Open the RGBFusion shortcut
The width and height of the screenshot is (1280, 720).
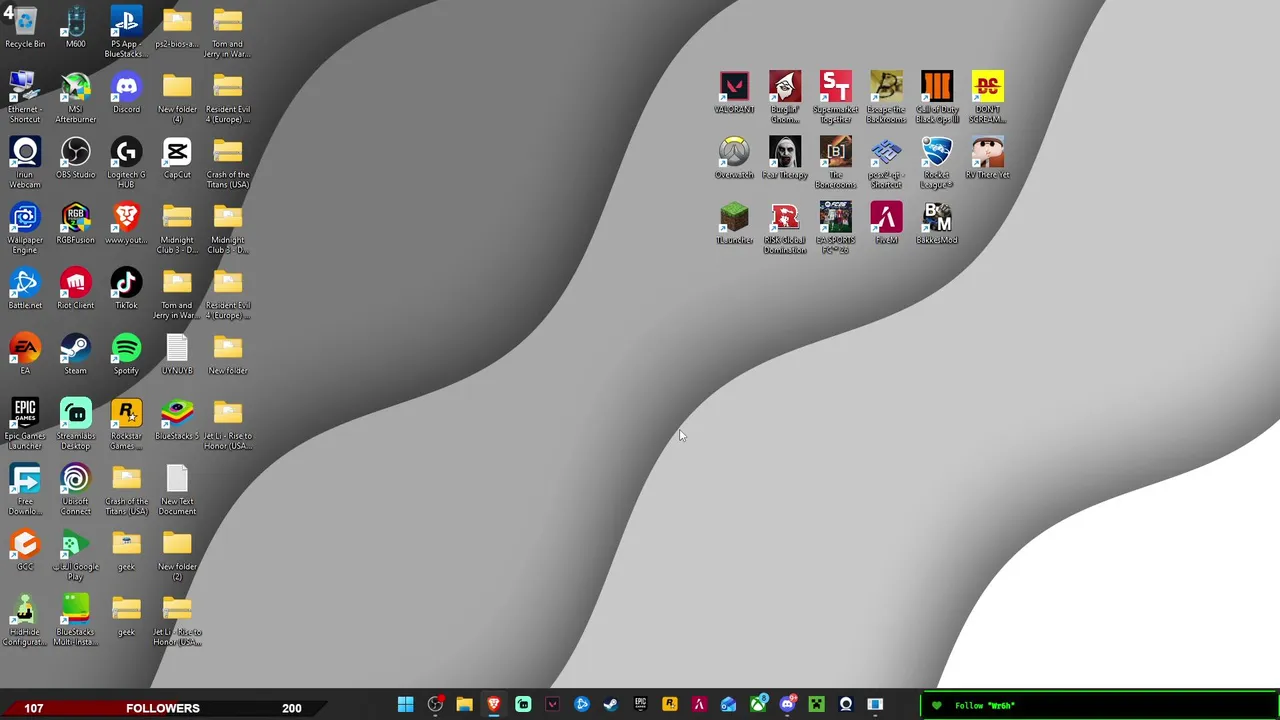tap(75, 224)
